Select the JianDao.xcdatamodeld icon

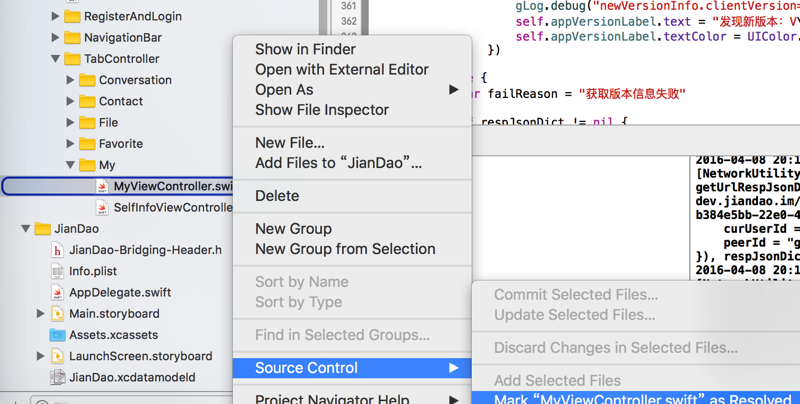pyautogui.click(x=58, y=377)
